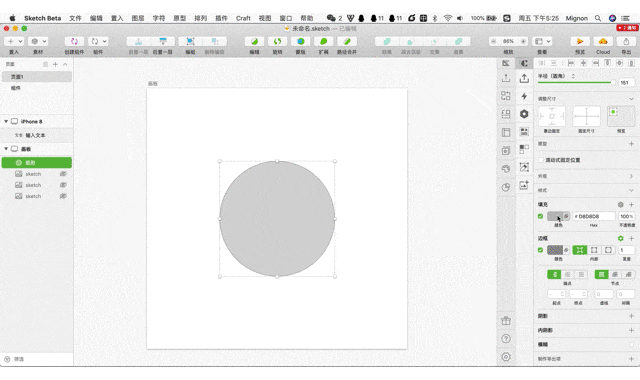Select the green highlighted oval layer
Image resolution: width=640 pixels, height=380 pixels.
point(37,162)
